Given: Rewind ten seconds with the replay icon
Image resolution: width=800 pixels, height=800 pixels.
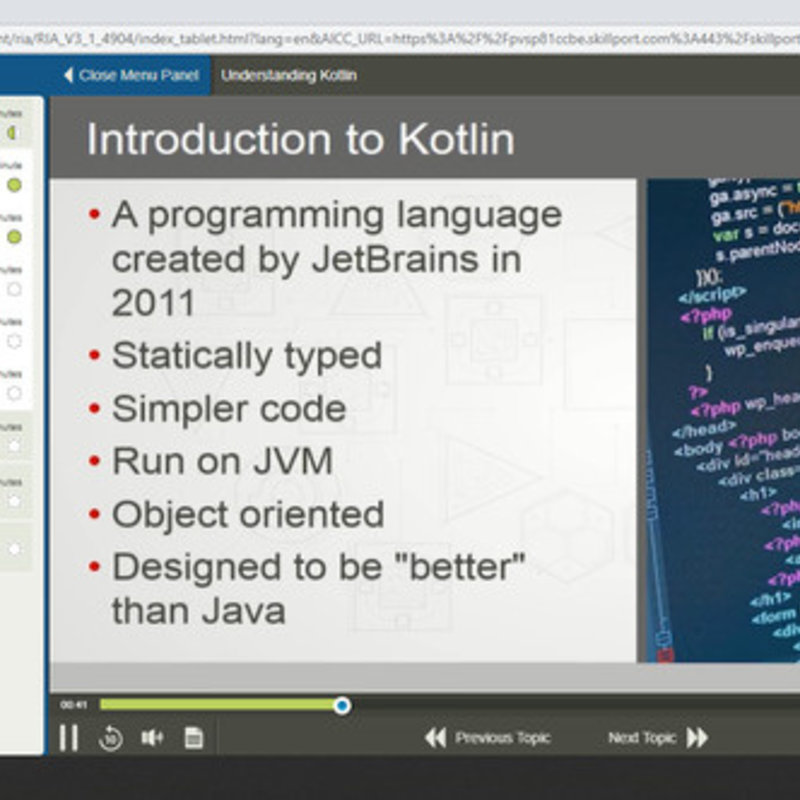Looking at the screenshot, I should point(111,738).
